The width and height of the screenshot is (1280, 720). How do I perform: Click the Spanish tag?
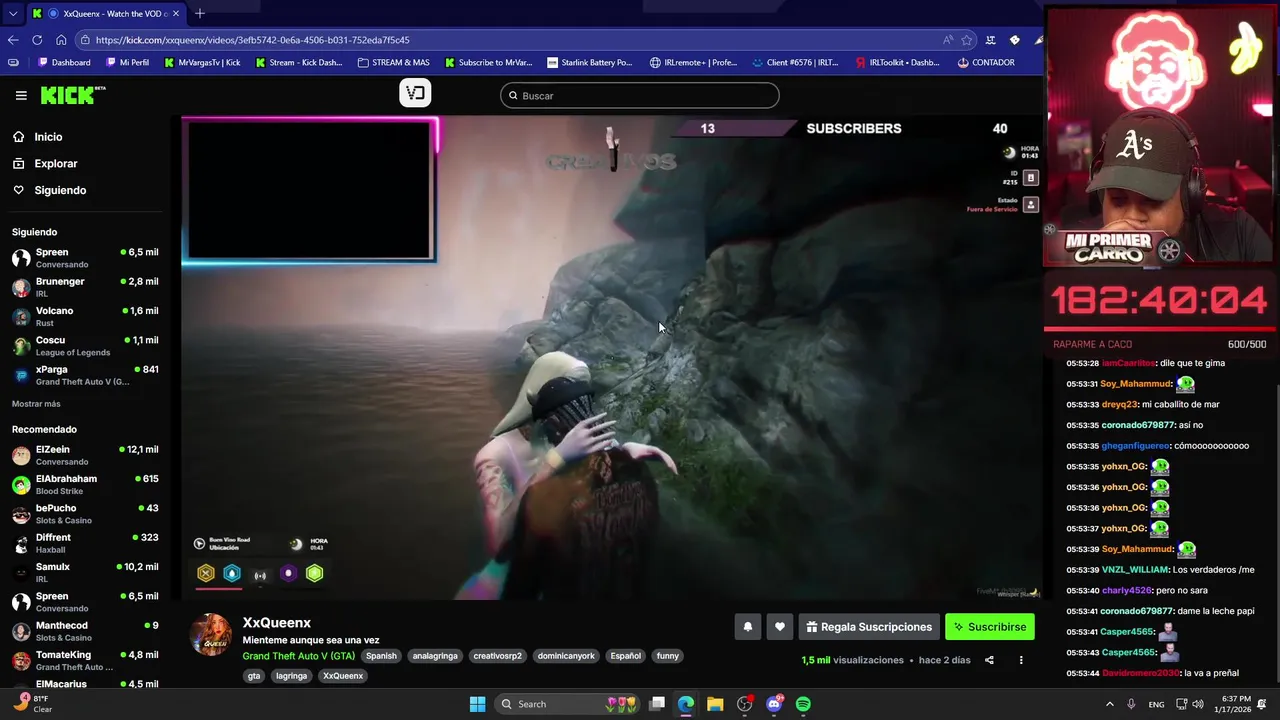point(381,656)
